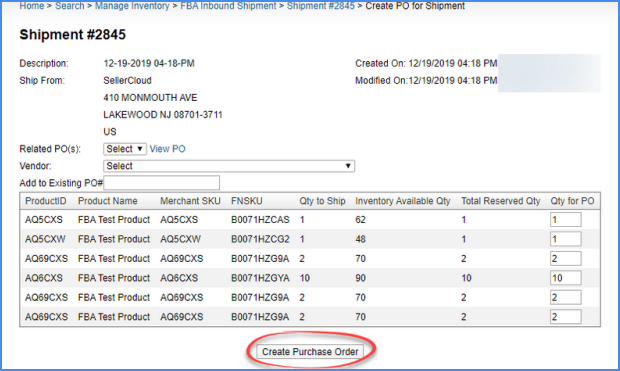The width and height of the screenshot is (620, 371).
Task: Go to Home breadcrumb link
Action: (x=32, y=6)
